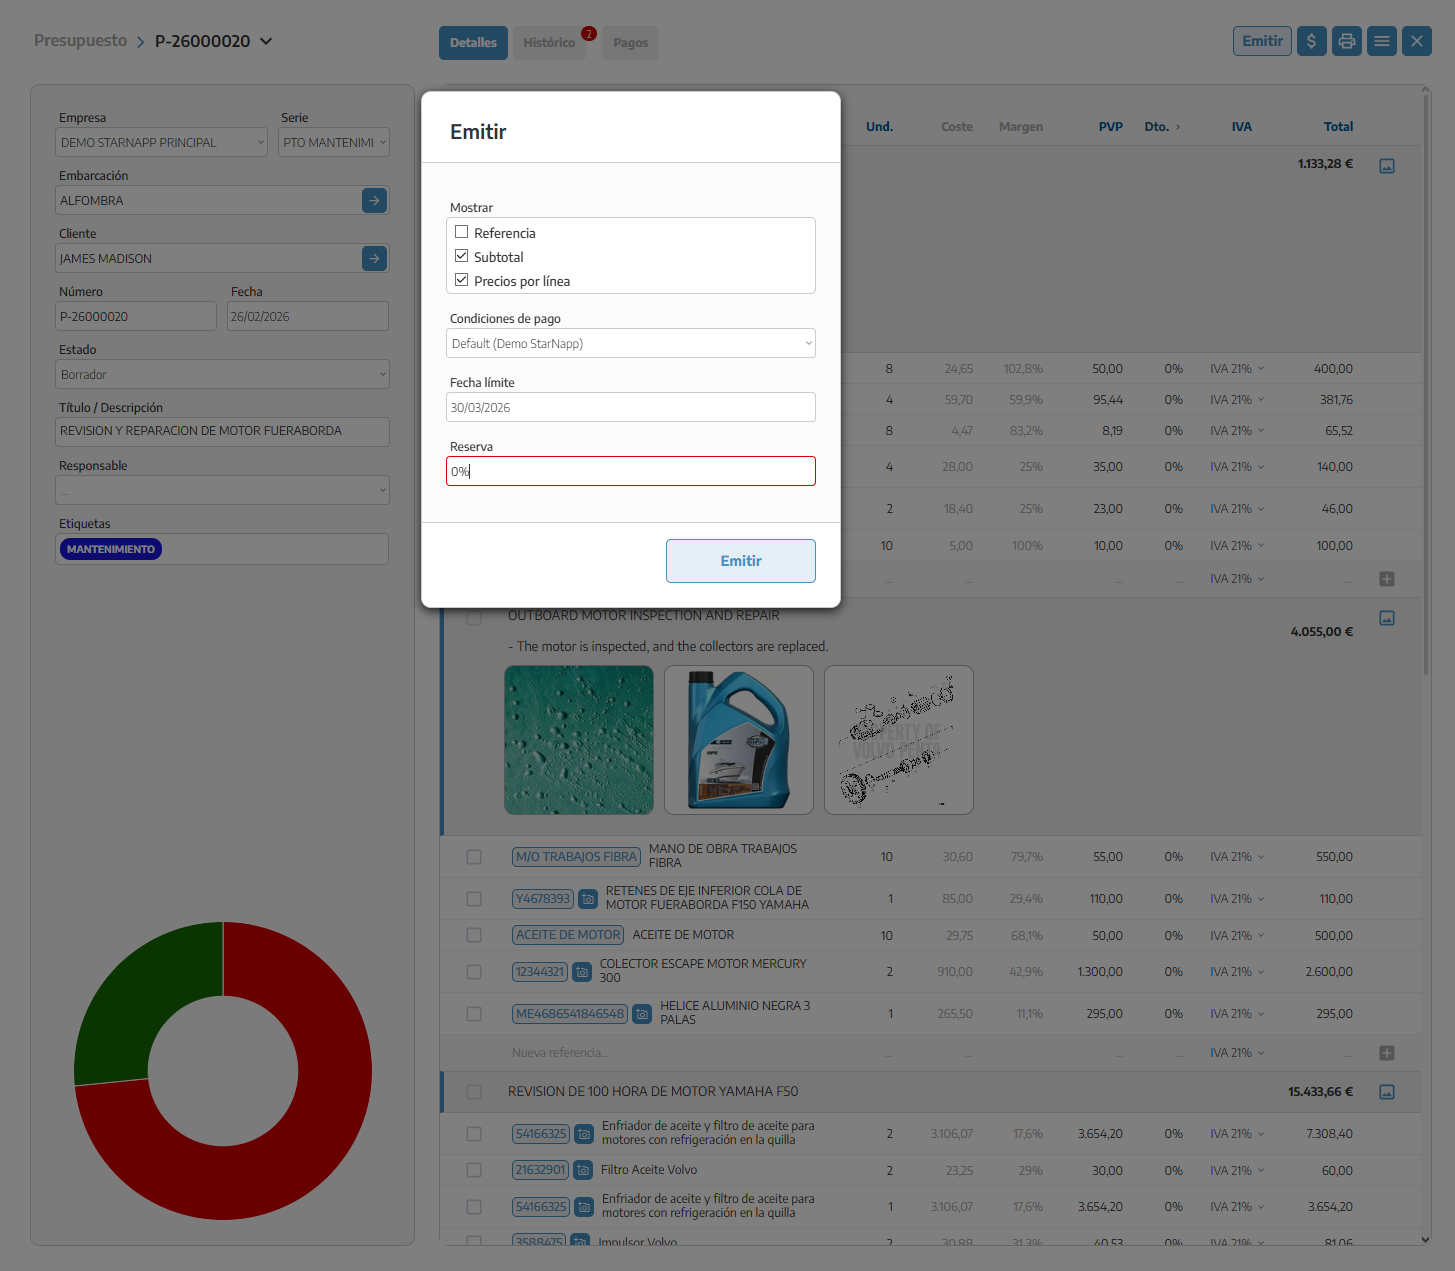Tick checkbox for HELICE ALUMINIO NEGRA row
The width and height of the screenshot is (1455, 1271).
click(x=474, y=1014)
